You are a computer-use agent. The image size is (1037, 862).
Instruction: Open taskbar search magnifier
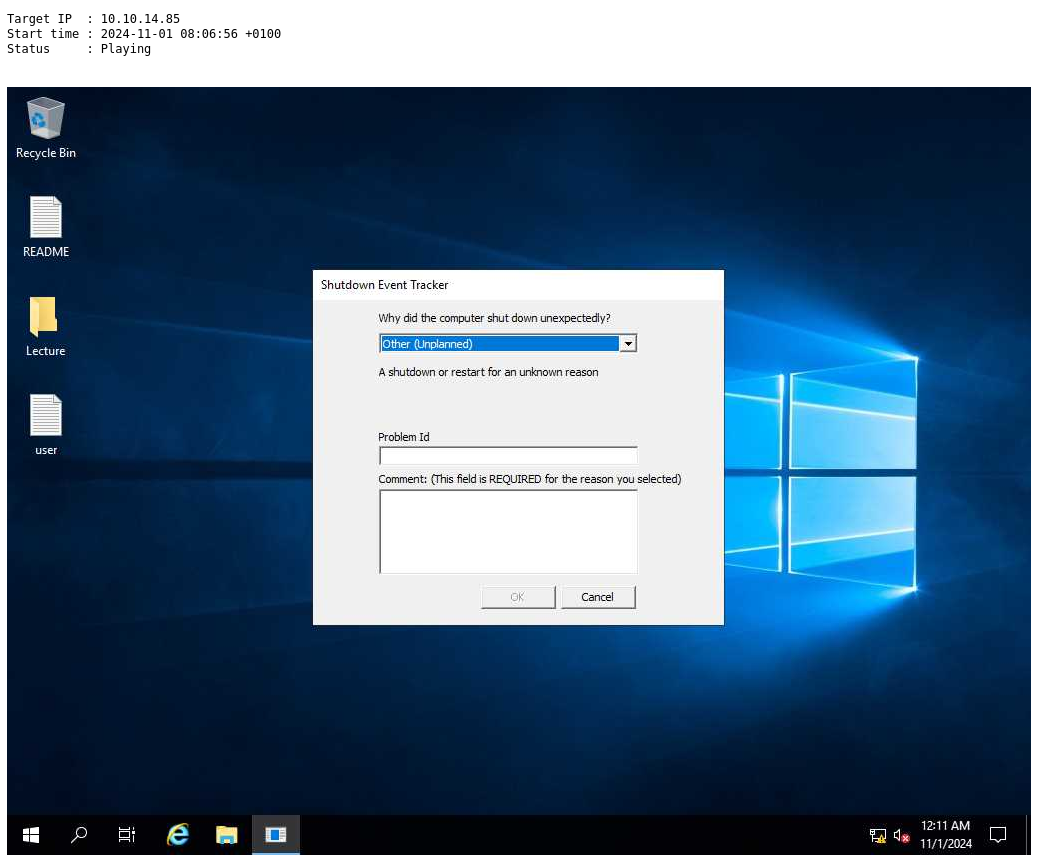point(79,835)
